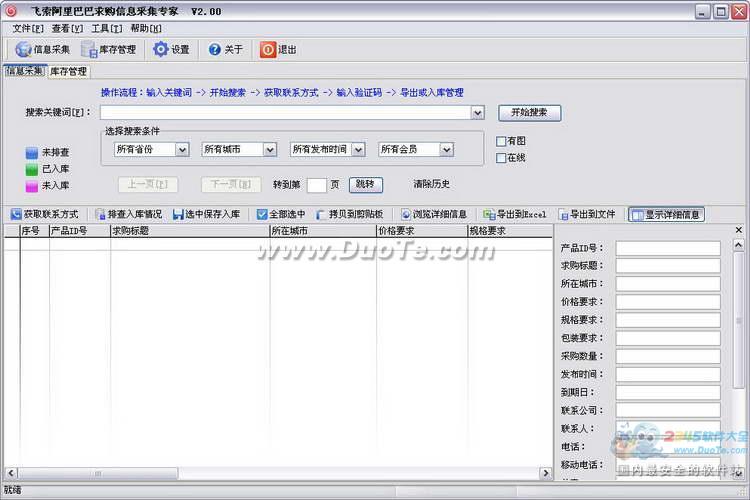Open the 所有会员 dropdown
The height and width of the screenshot is (500, 750).
[446, 150]
